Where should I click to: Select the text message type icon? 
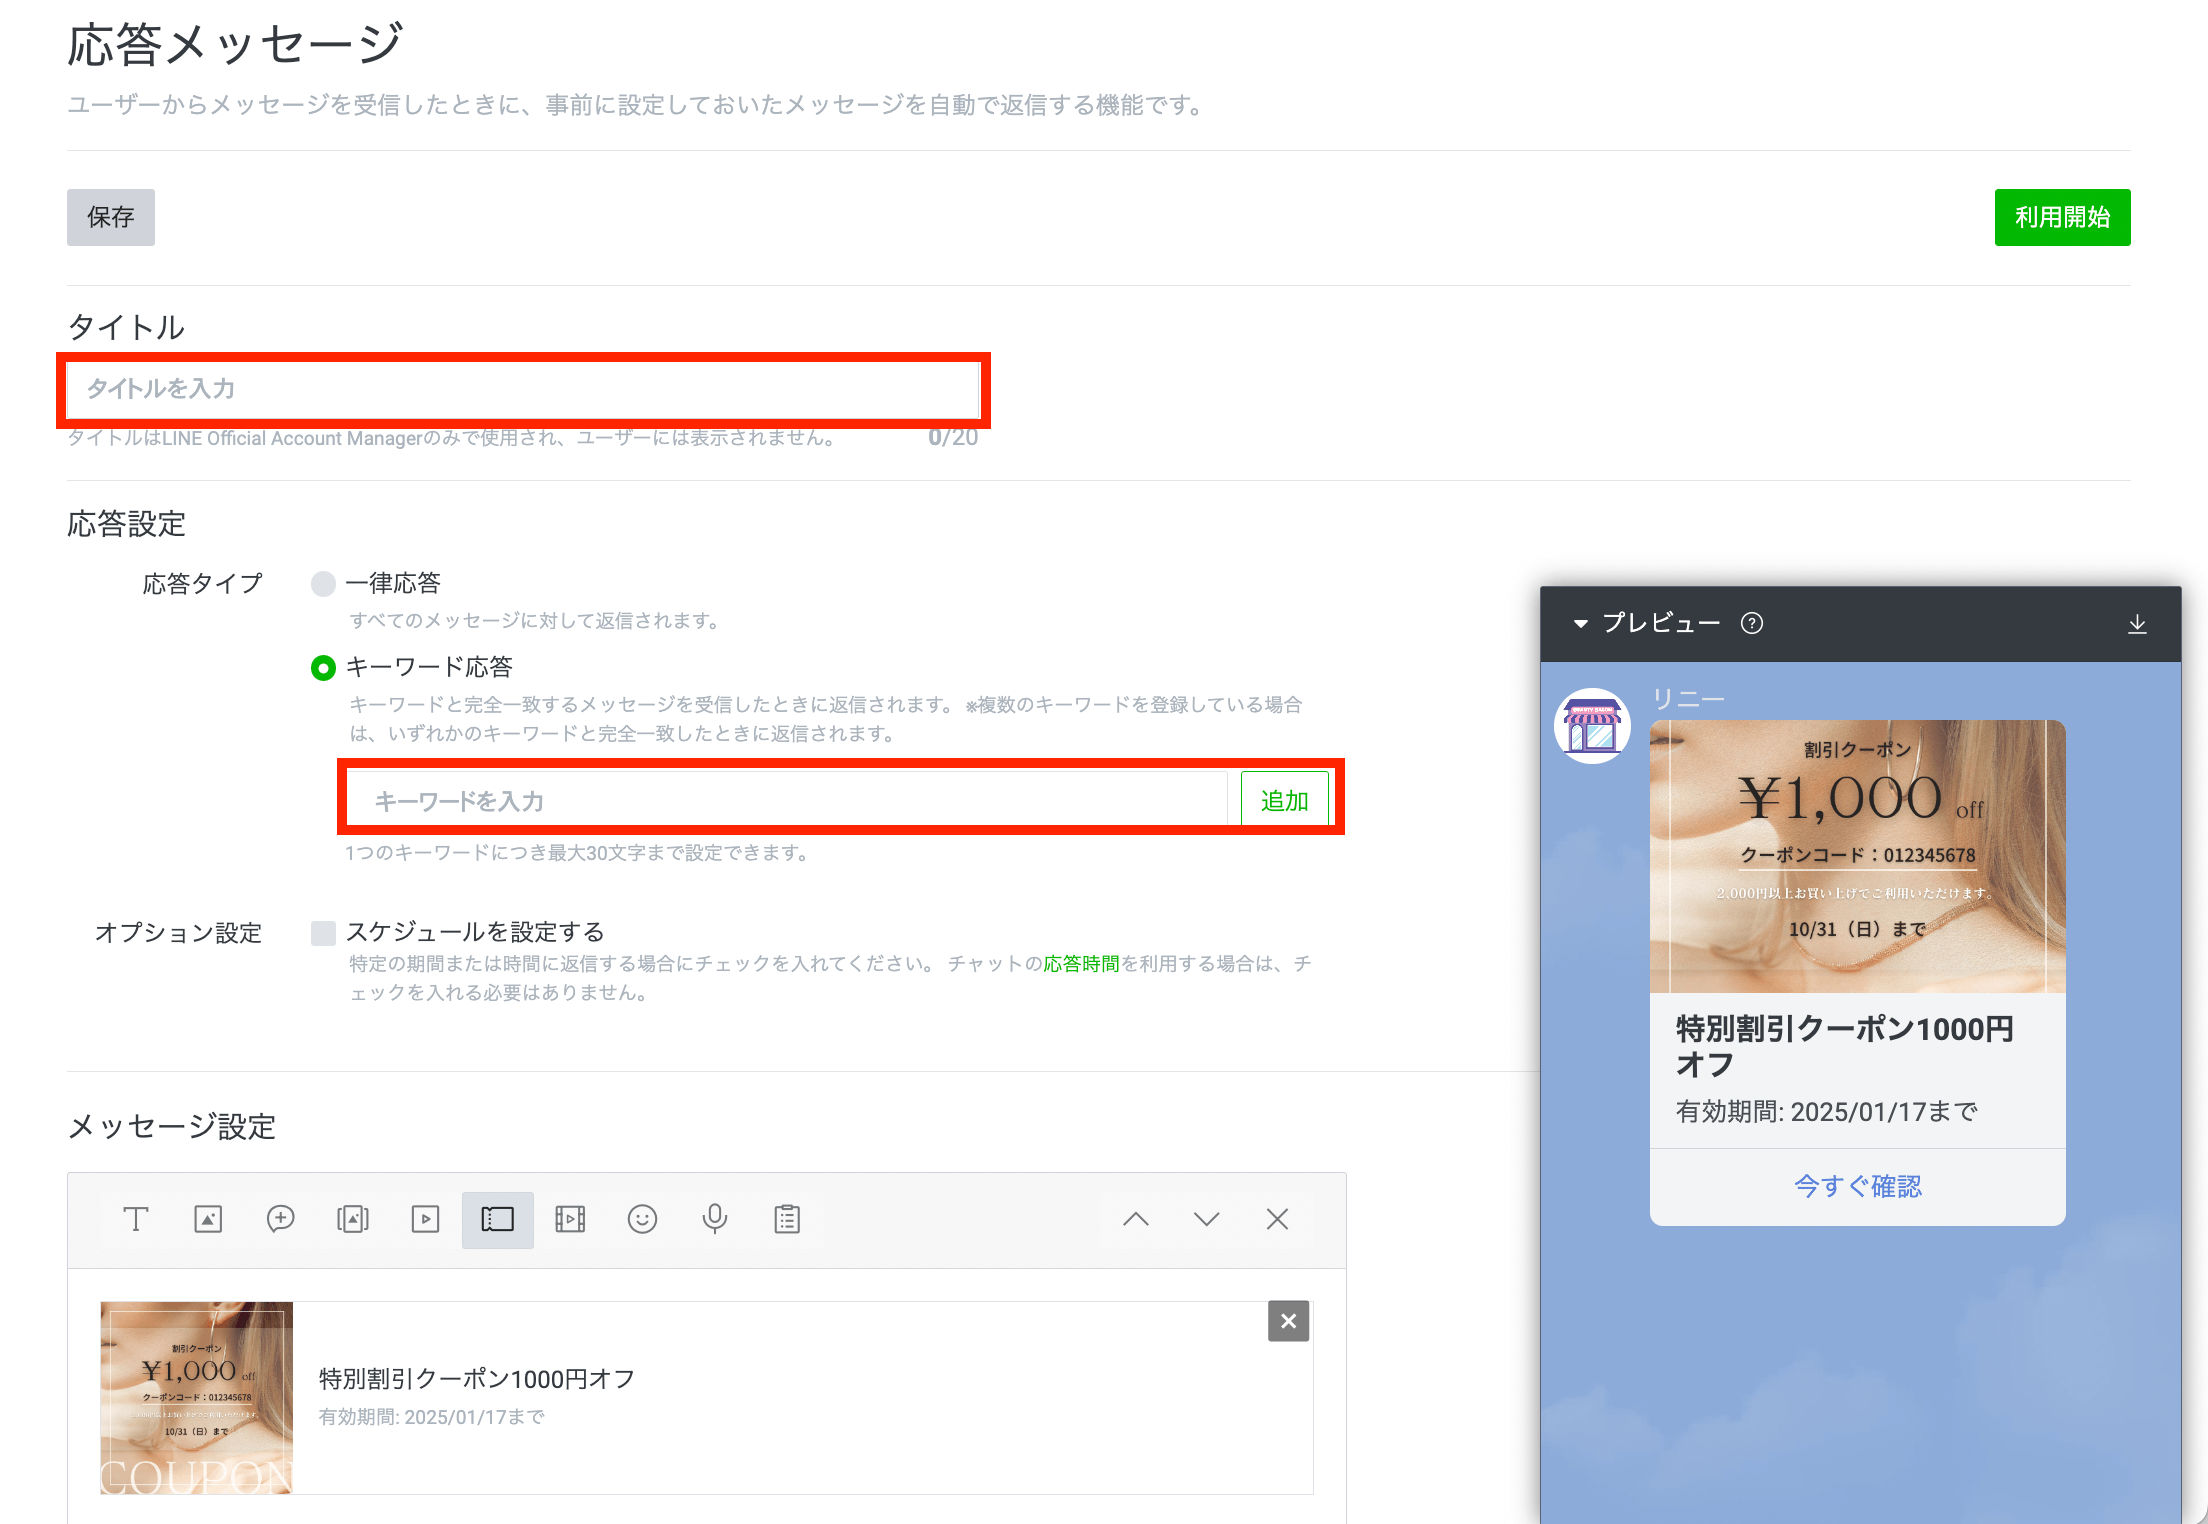[x=136, y=1219]
